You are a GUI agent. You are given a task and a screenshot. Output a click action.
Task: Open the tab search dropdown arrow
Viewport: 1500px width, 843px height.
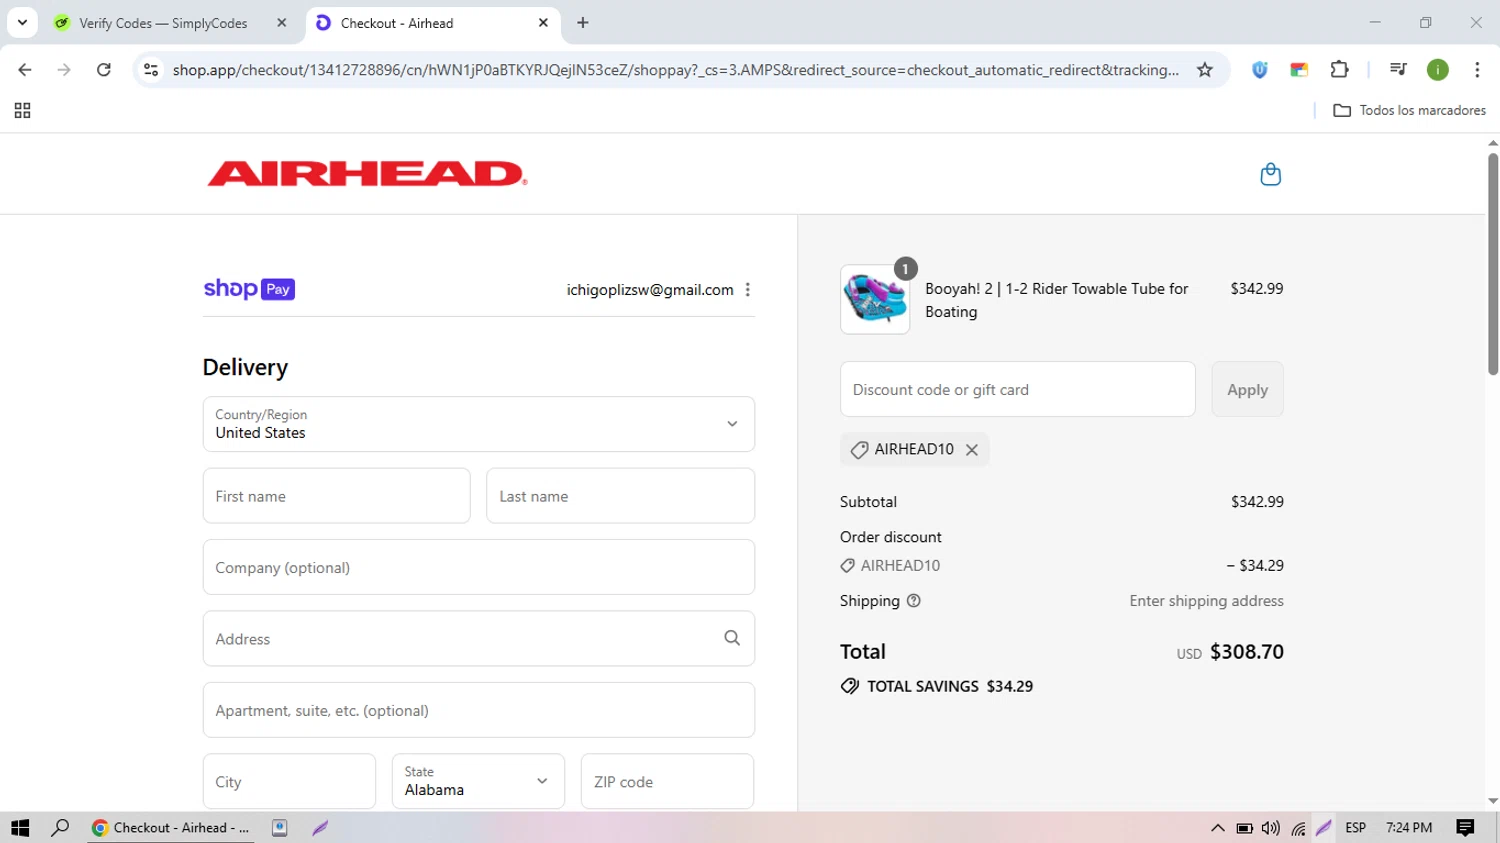(x=22, y=22)
